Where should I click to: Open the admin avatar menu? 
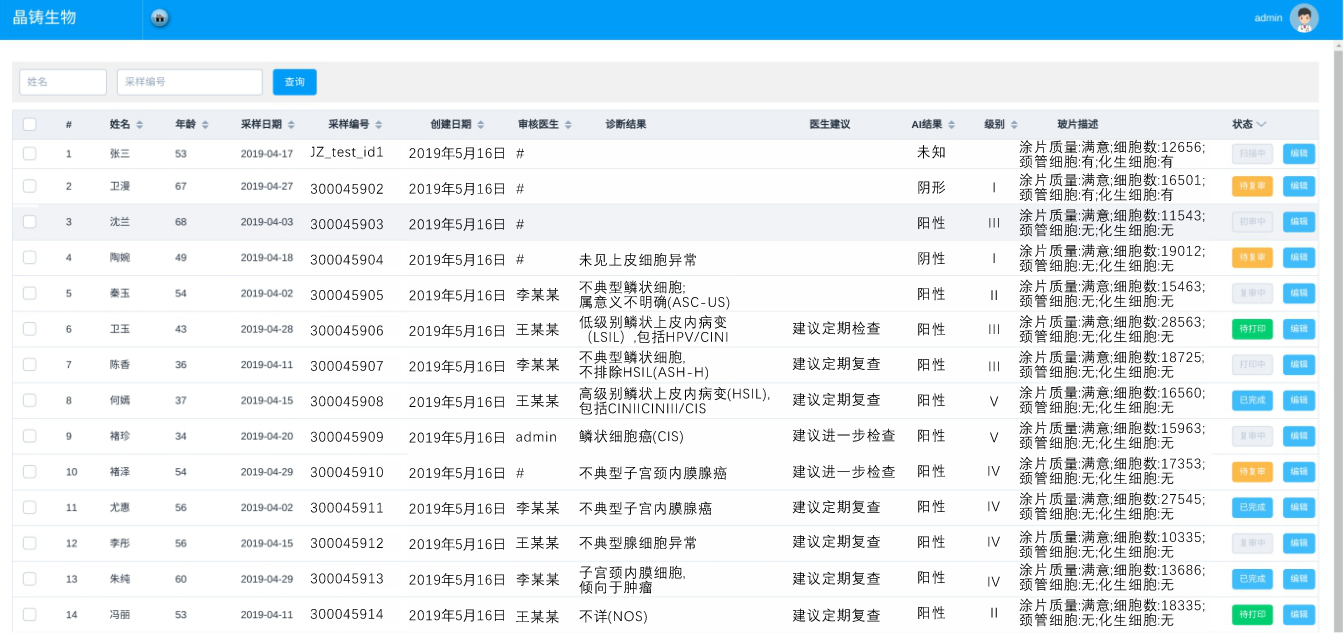[1304, 18]
